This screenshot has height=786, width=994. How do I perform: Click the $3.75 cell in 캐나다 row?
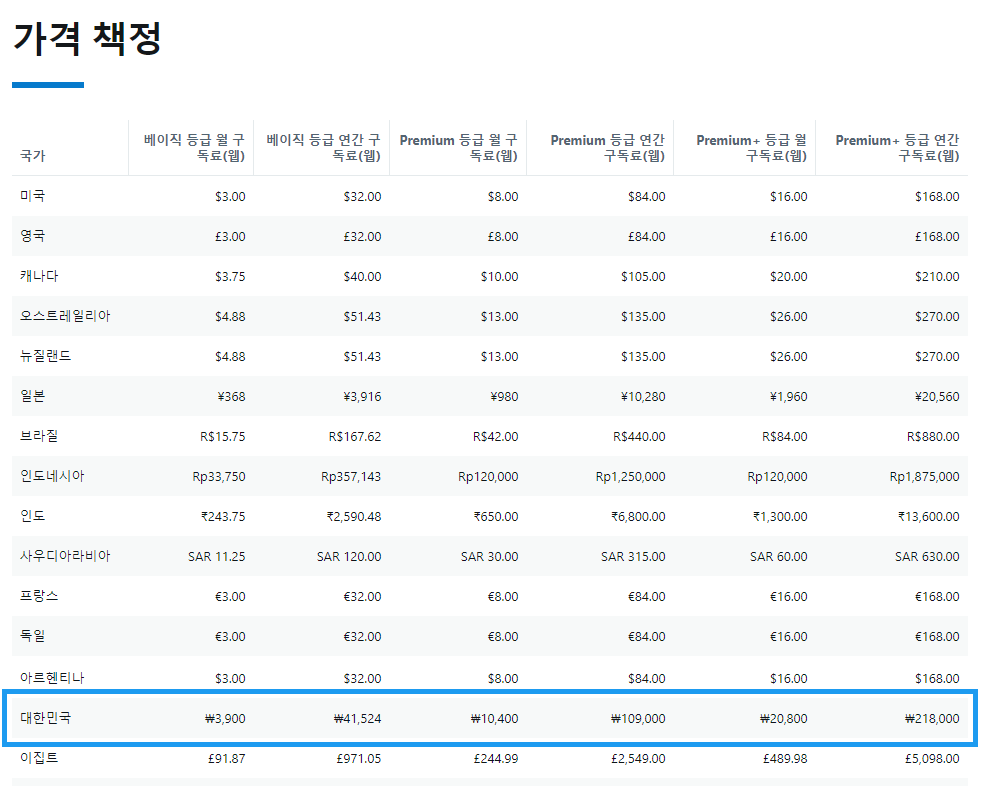230,276
